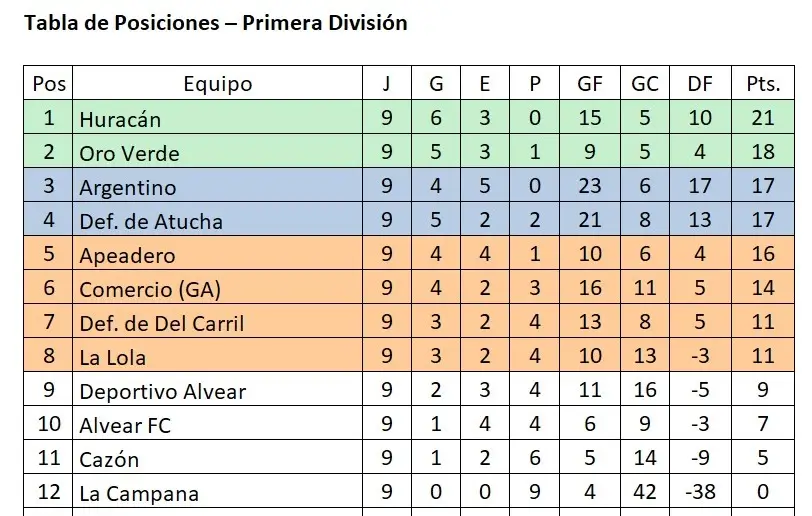Select the DF column header
Image resolution: width=812 pixels, height=516 pixels.
click(700, 84)
